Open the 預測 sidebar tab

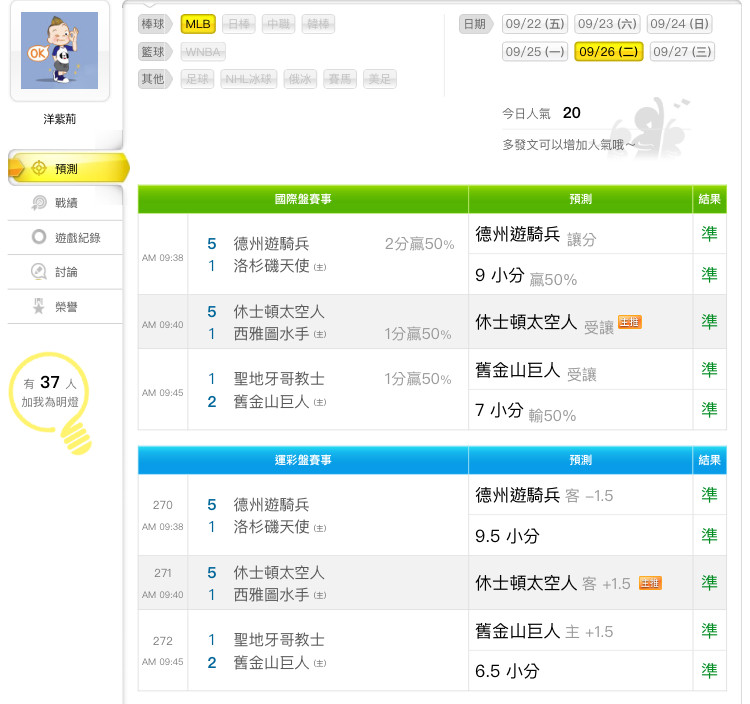point(67,168)
